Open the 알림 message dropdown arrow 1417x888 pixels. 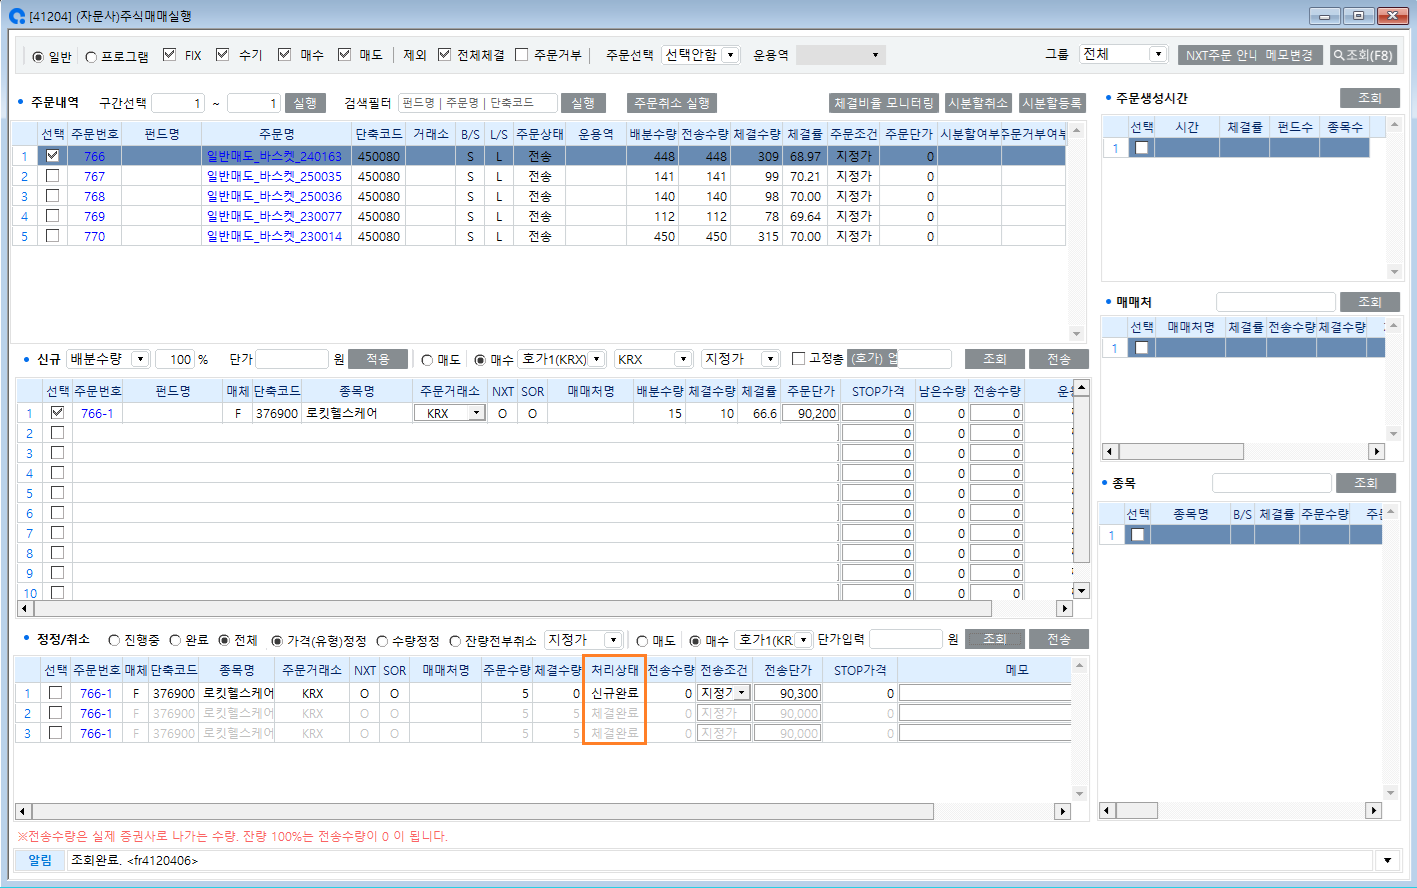click(x=1387, y=861)
